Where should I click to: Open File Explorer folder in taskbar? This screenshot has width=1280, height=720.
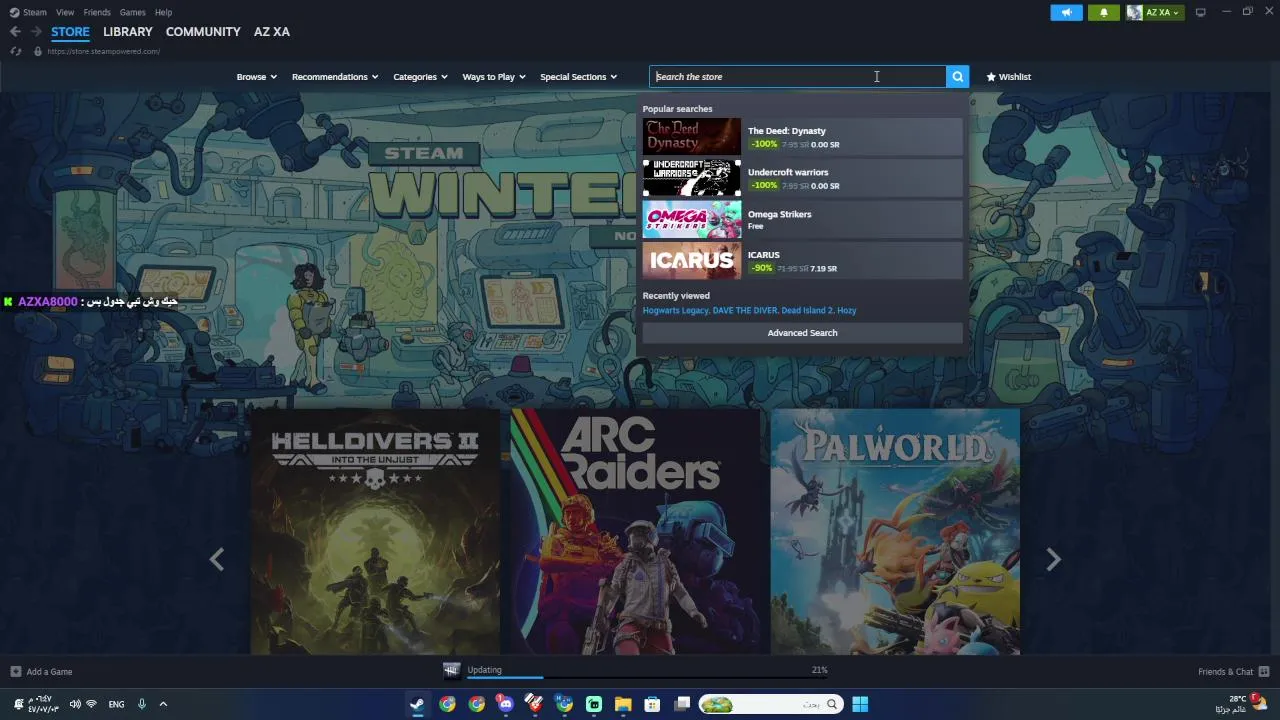[x=623, y=704]
